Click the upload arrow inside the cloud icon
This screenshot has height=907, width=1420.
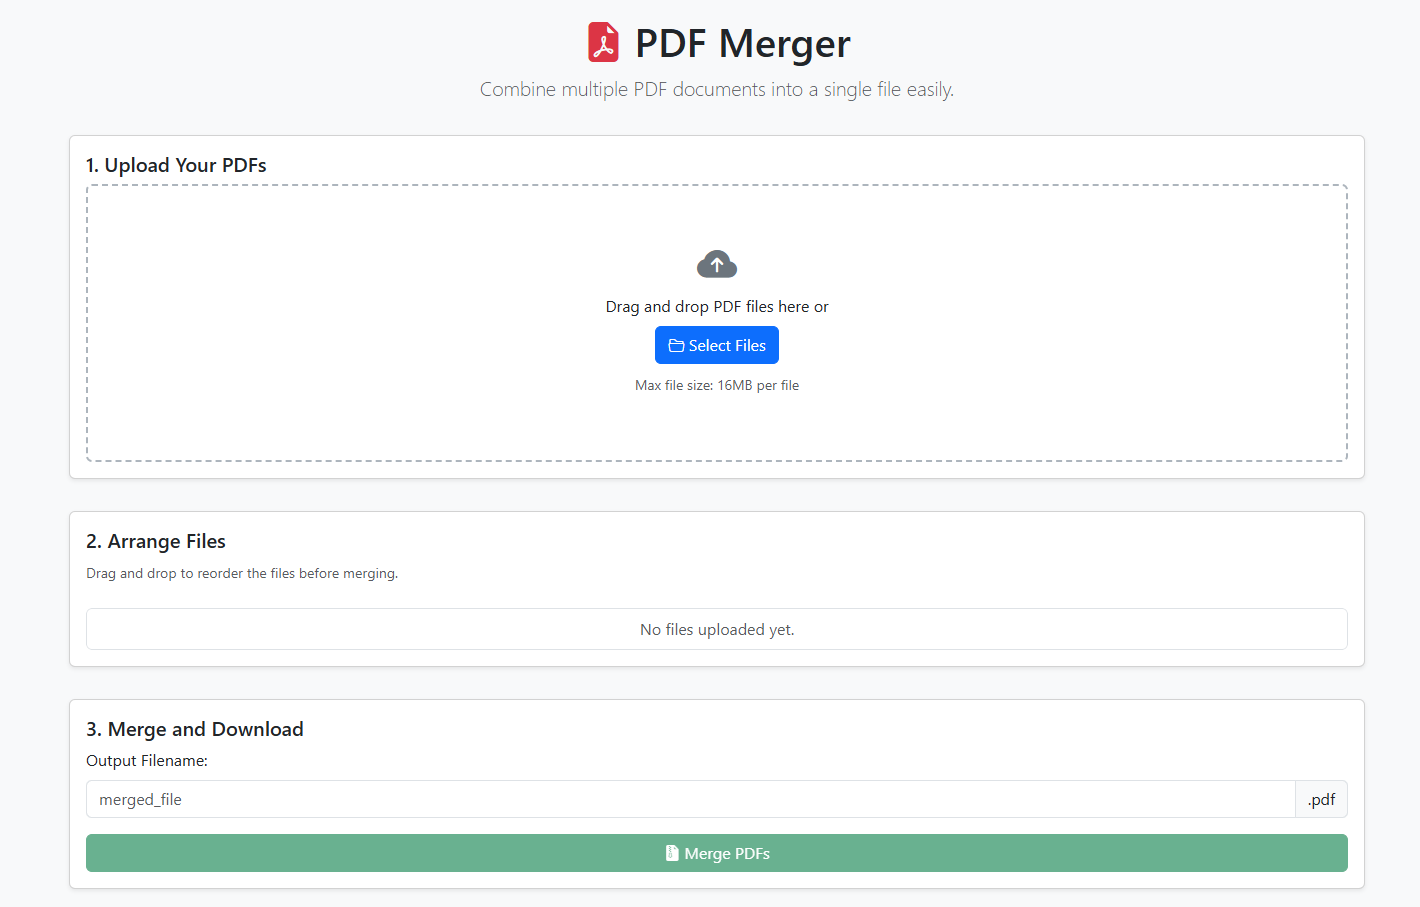coord(716,263)
